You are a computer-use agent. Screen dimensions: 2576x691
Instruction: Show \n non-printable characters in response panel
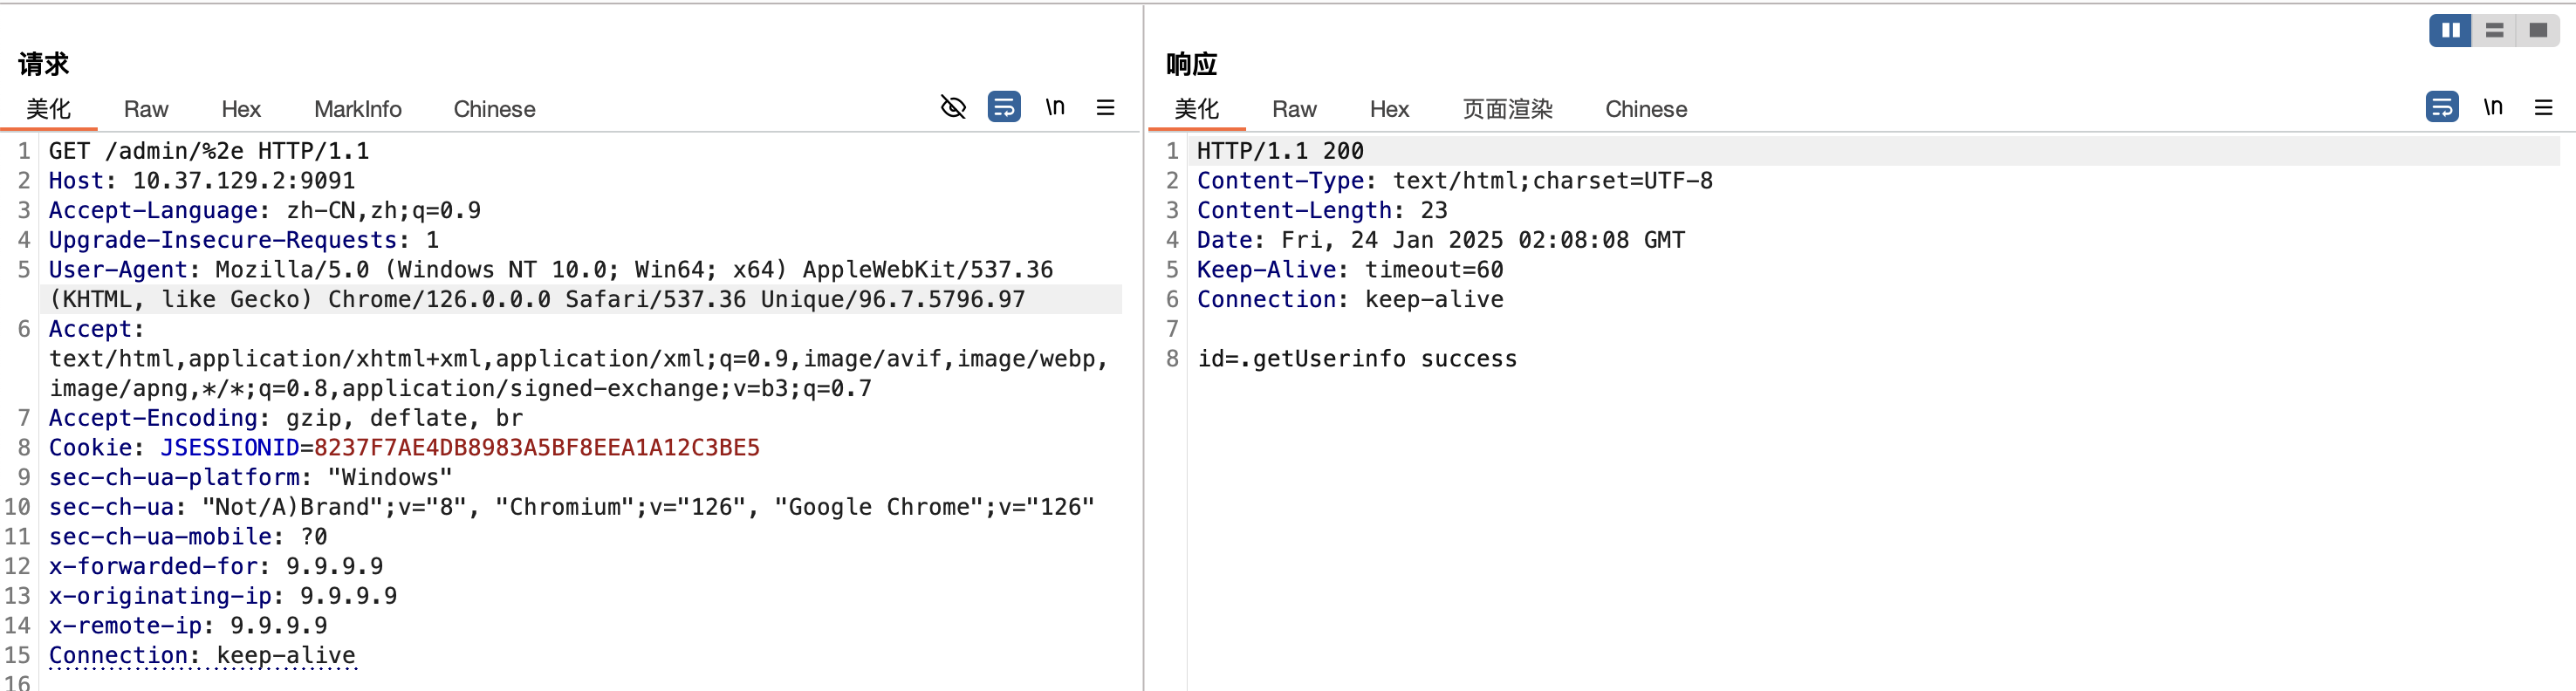[x=2493, y=107]
